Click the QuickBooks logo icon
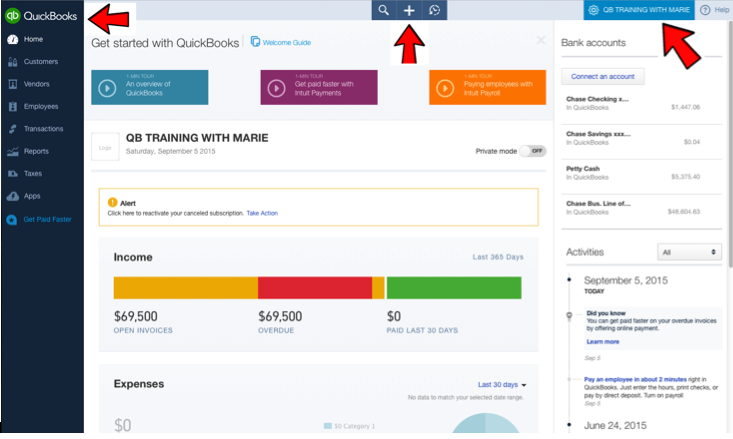 pos(13,15)
